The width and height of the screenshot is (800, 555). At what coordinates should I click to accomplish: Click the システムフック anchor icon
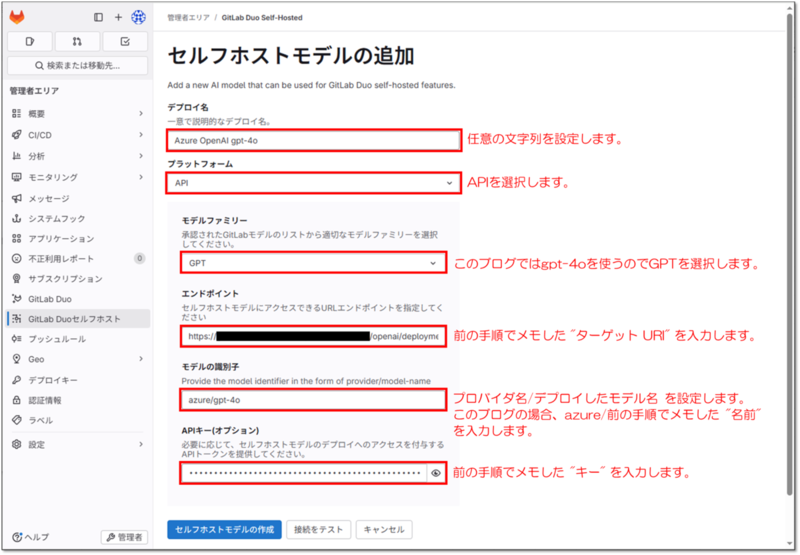point(17,218)
